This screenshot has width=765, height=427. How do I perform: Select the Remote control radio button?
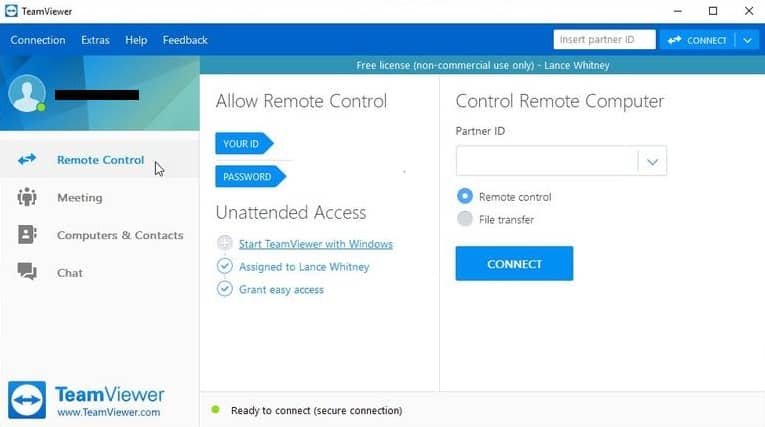(x=464, y=197)
